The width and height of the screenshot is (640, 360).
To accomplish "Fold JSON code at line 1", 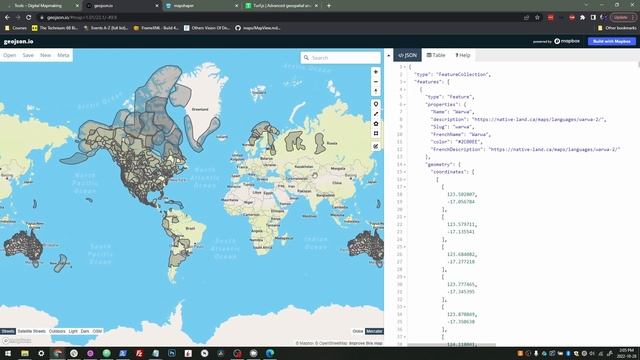I will click(x=404, y=67).
